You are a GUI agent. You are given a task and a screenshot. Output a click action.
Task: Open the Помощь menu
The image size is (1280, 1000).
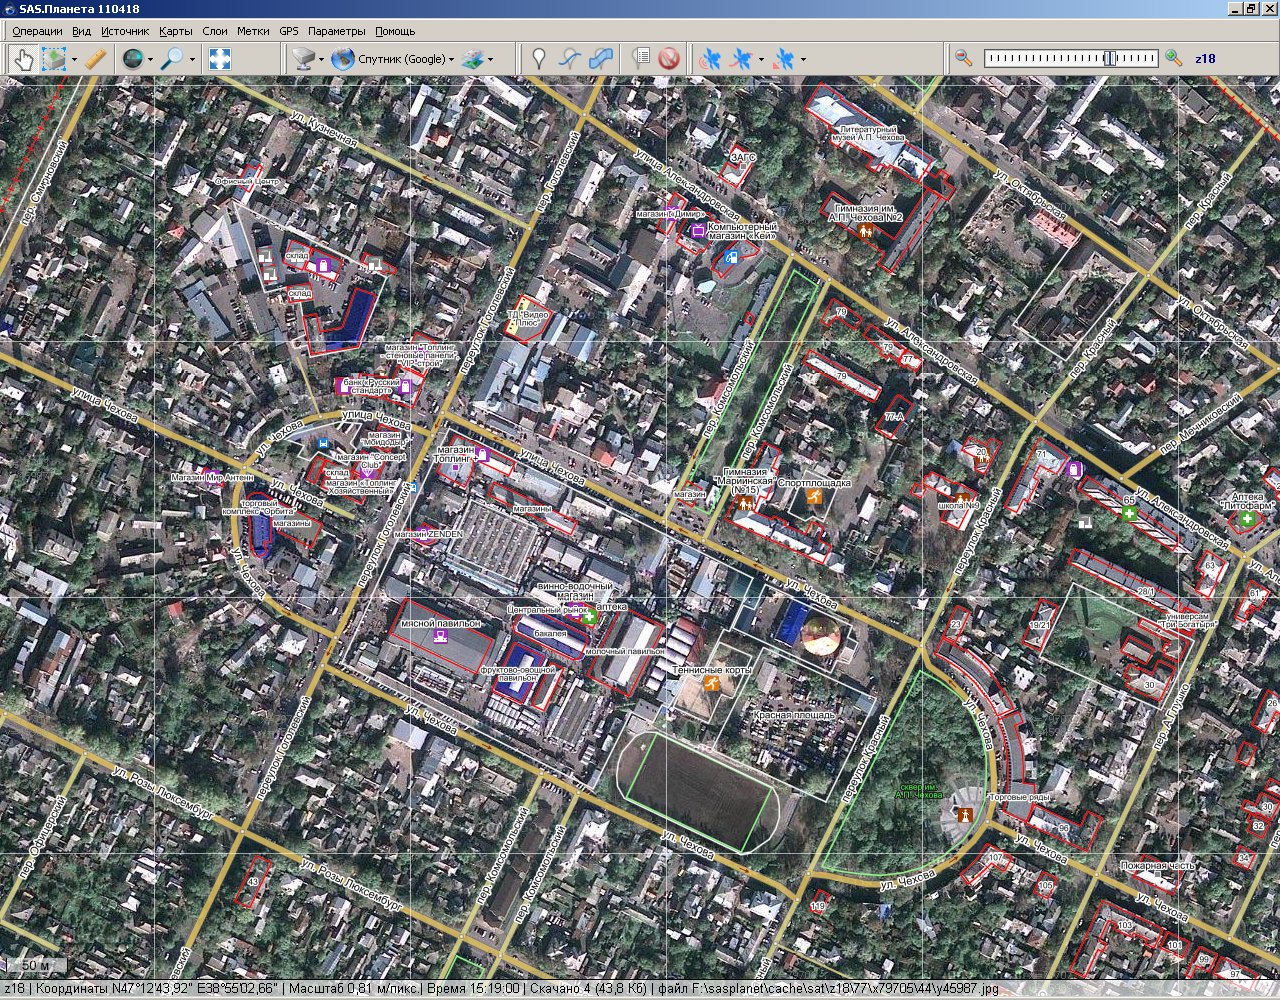[x=395, y=31]
